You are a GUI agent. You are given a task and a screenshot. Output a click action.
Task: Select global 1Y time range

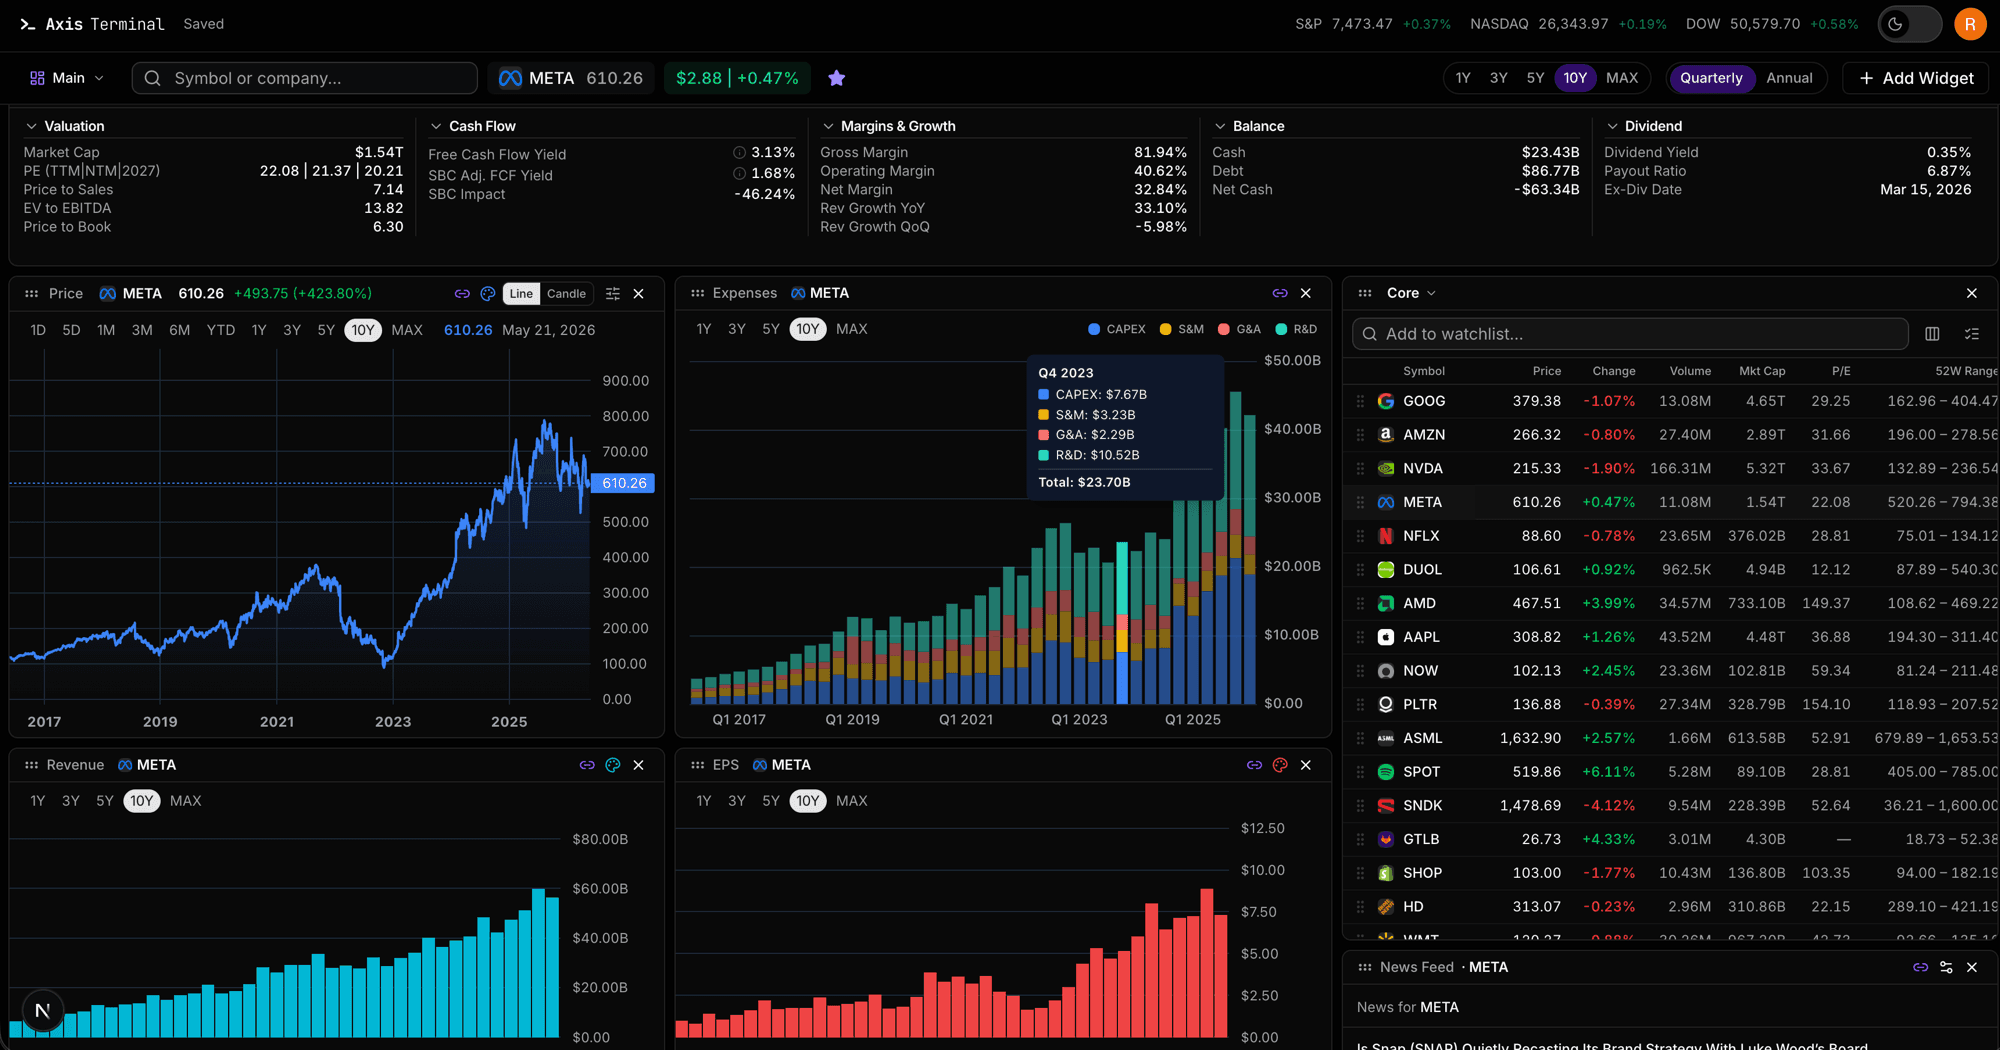pyautogui.click(x=1463, y=78)
